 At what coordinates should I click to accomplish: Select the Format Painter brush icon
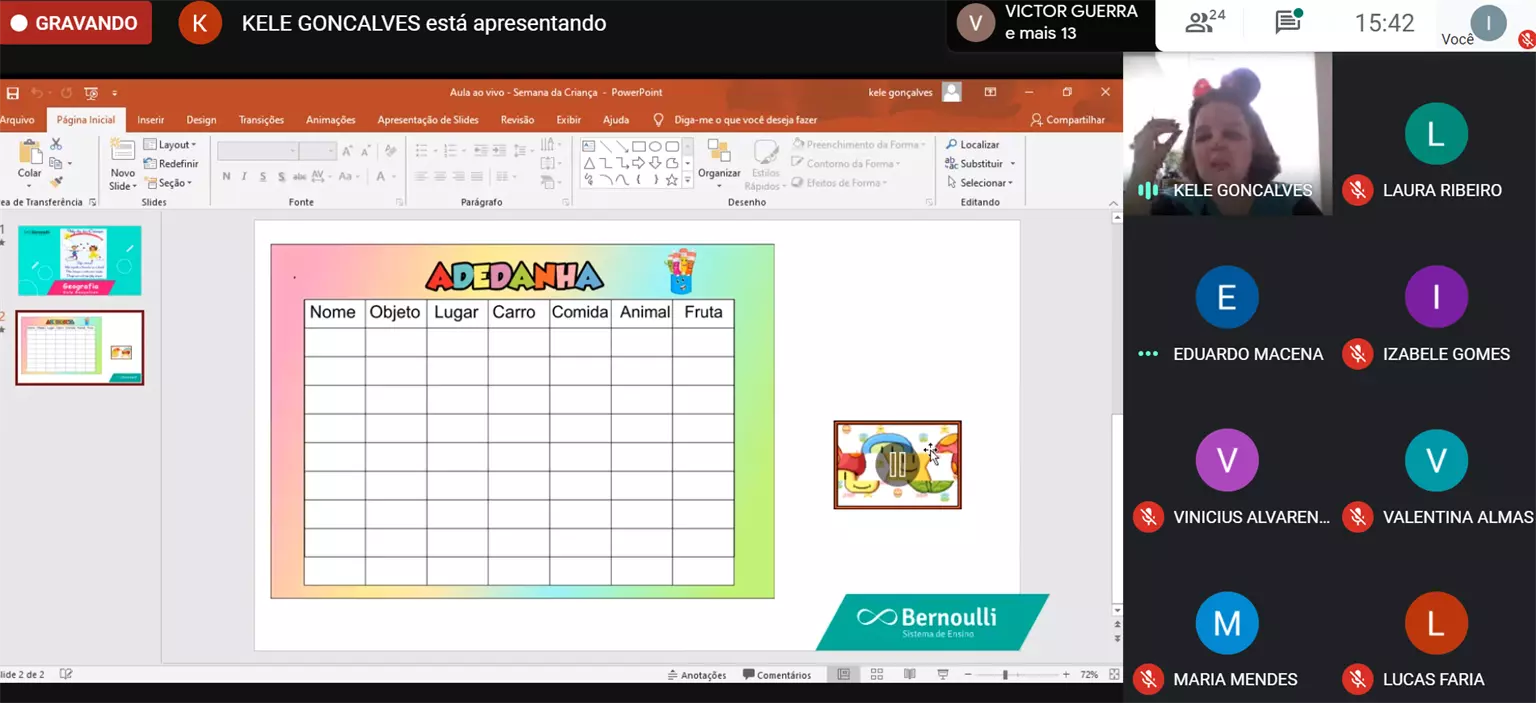pos(56,182)
